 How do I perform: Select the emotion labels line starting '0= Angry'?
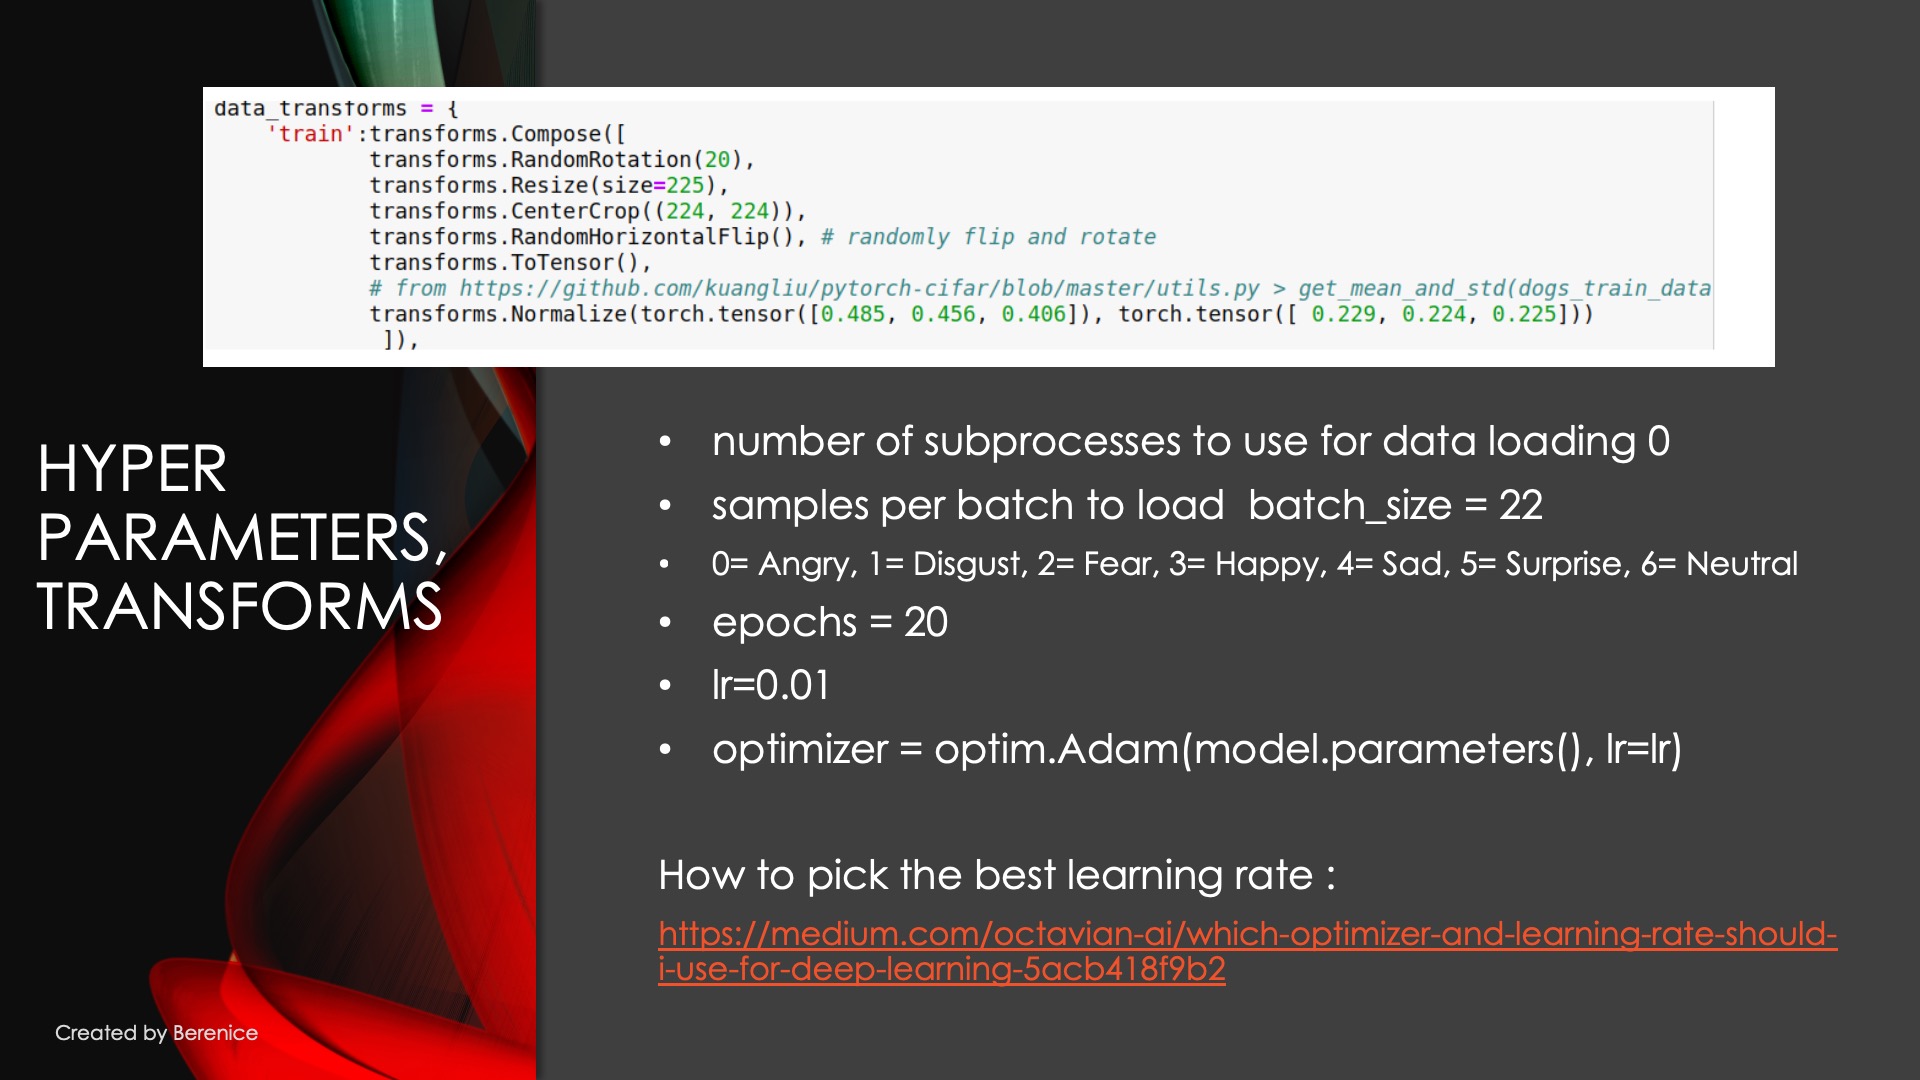pos(1254,564)
